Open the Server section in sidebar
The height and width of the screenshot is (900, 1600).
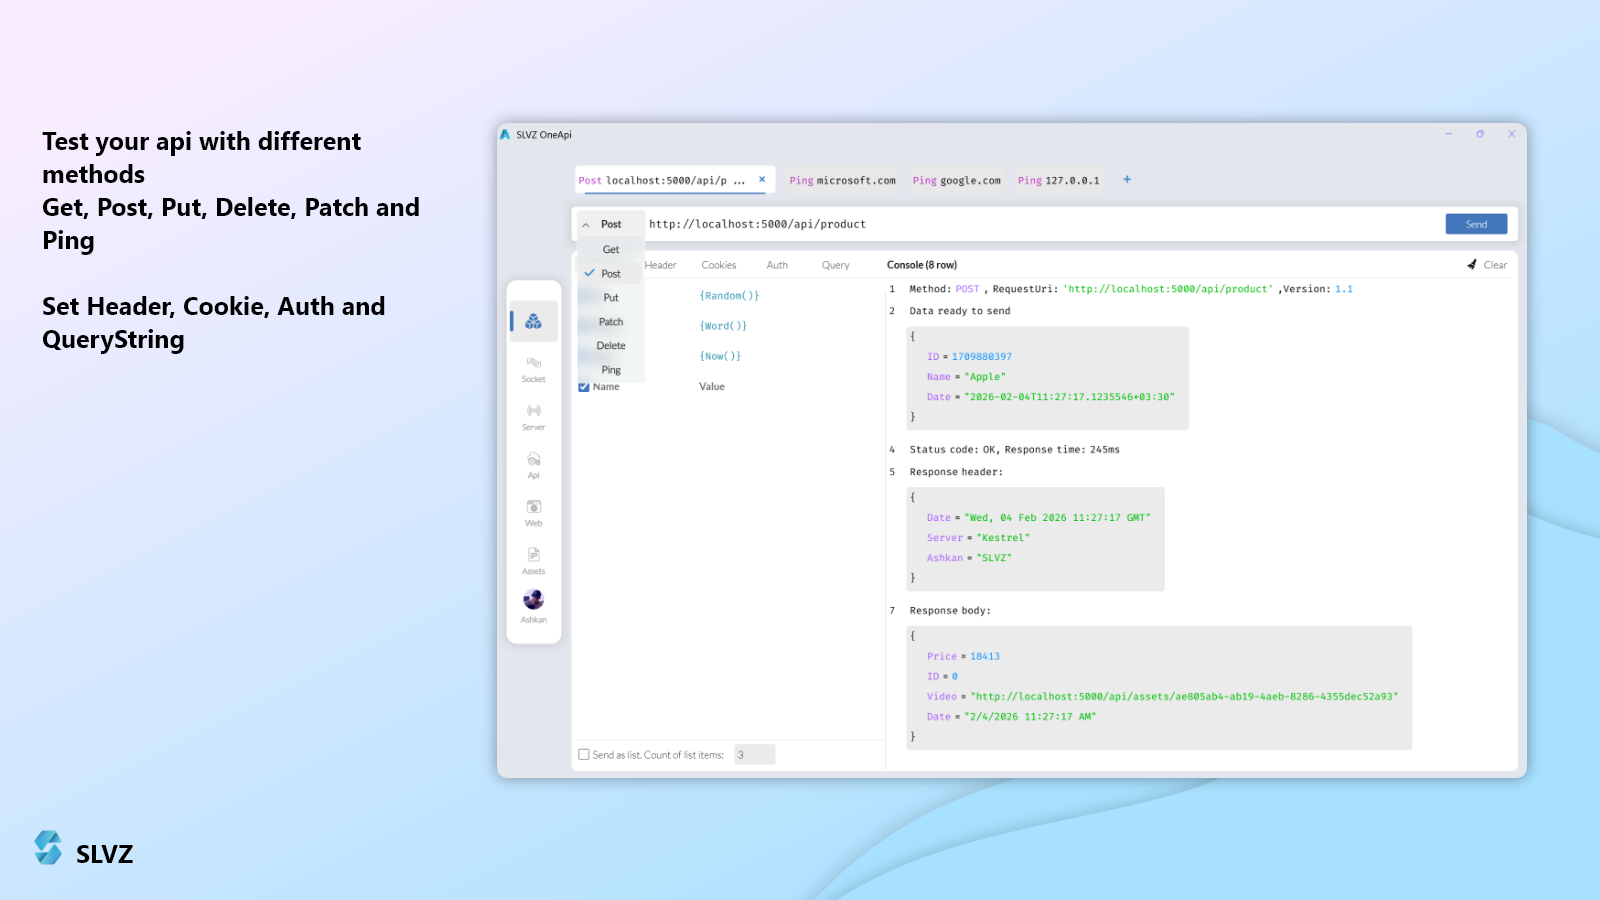[534, 416]
